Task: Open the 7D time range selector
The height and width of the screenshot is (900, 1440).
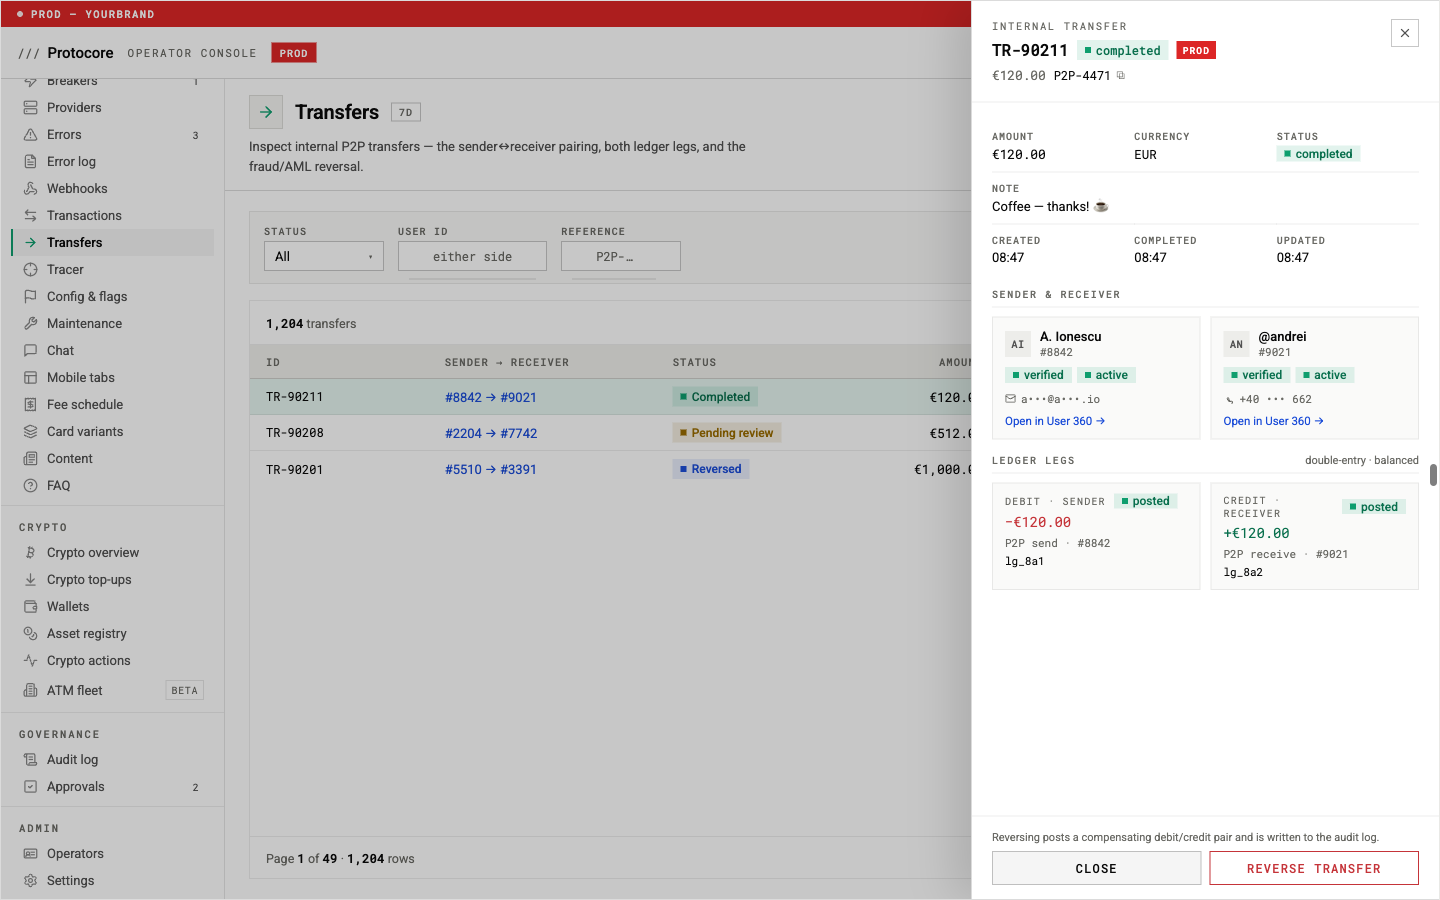Action: [x=406, y=113]
